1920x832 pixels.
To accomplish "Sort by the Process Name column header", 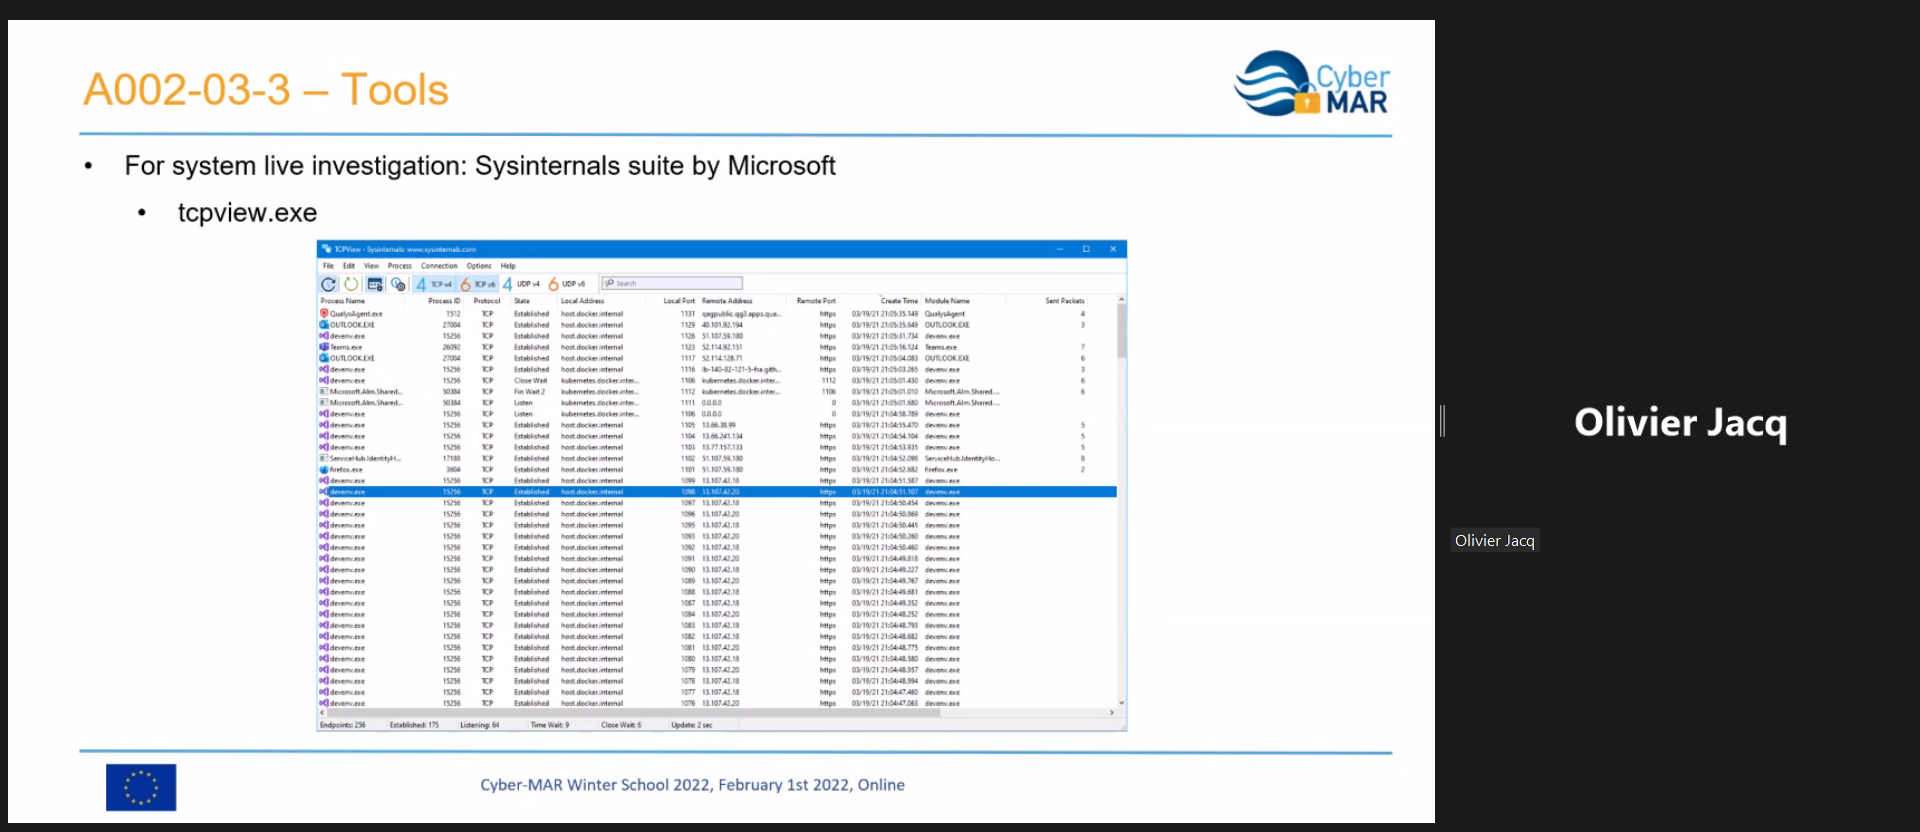I will pyautogui.click(x=343, y=301).
